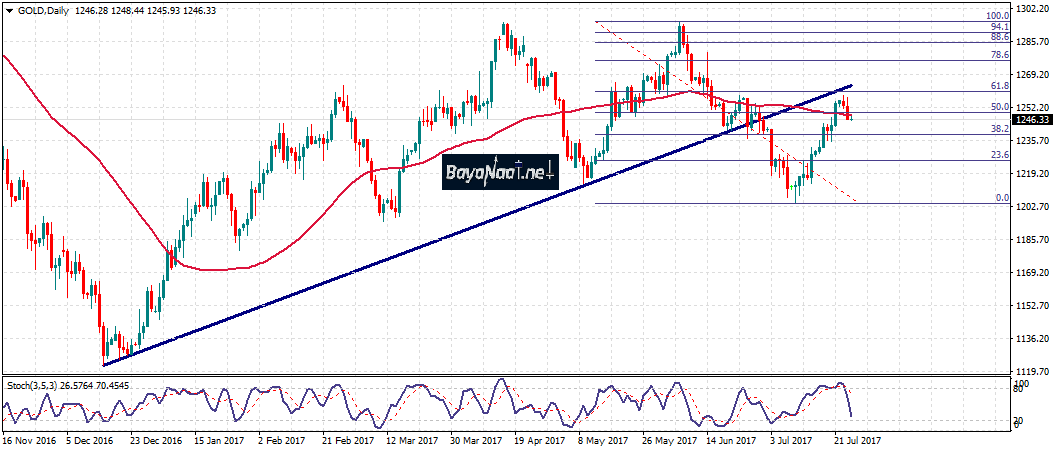
Task: Select the 1269.20 price scale value
Action: pyautogui.click(x=1031, y=74)
